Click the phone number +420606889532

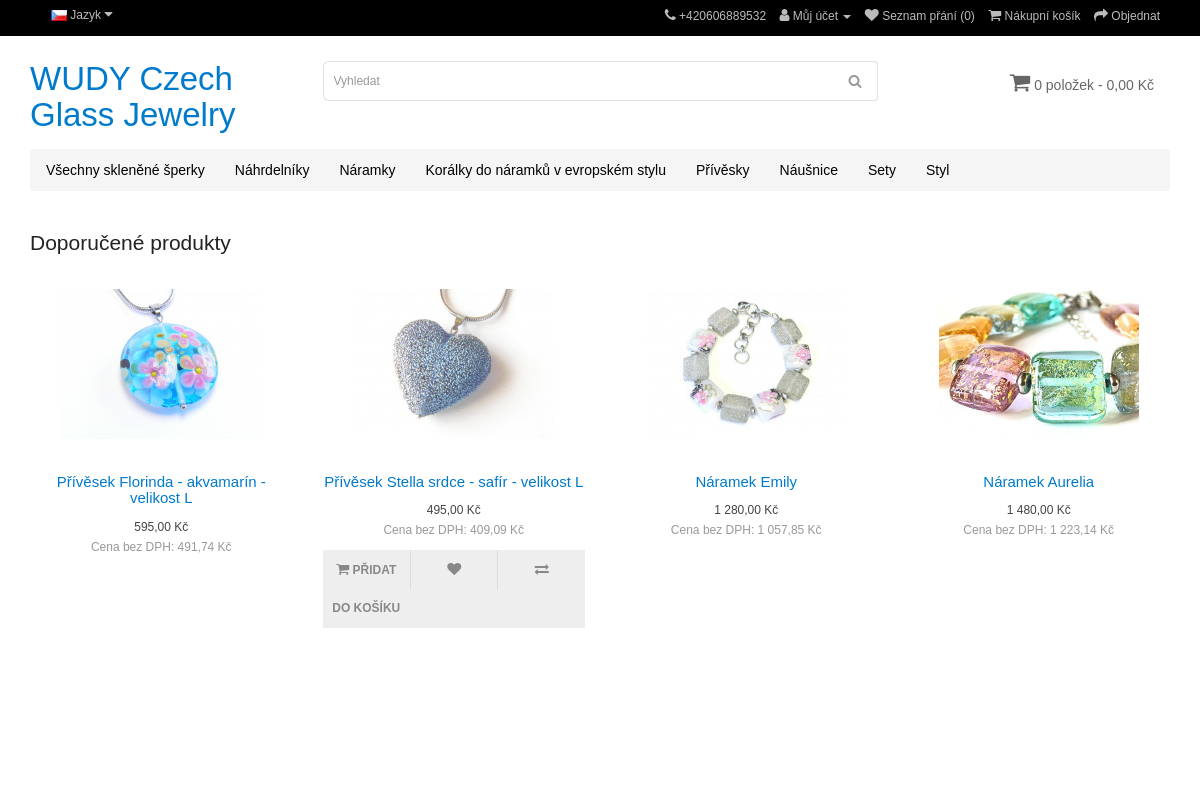(715, 16)
